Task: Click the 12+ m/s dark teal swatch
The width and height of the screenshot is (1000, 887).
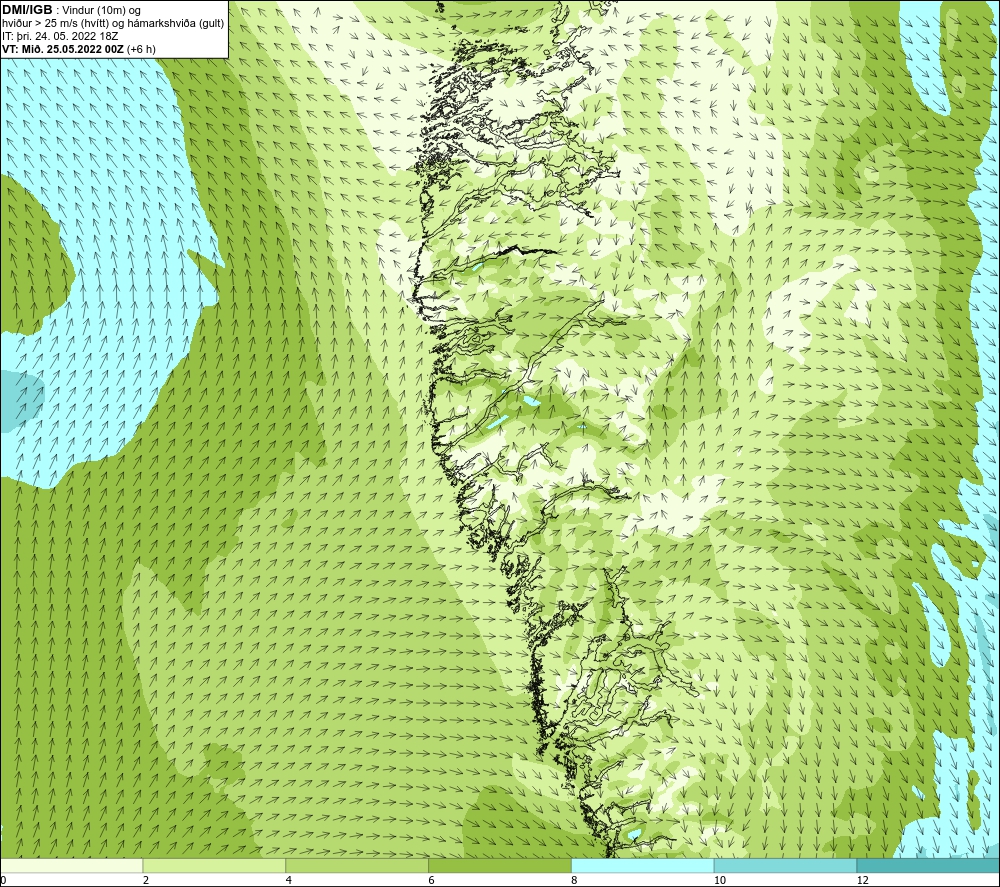Action: 929,865
